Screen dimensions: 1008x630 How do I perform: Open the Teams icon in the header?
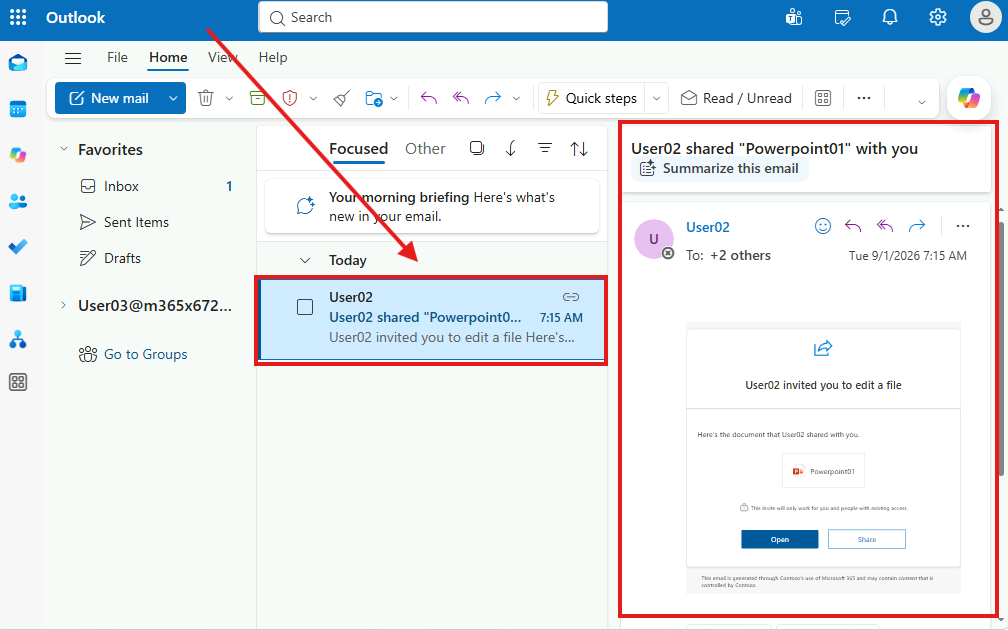tap(794, 17)
